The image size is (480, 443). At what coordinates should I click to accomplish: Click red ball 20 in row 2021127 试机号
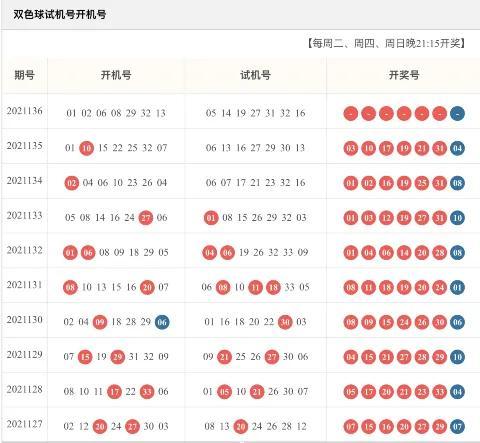pyautogui.click(x=241, y=427)
